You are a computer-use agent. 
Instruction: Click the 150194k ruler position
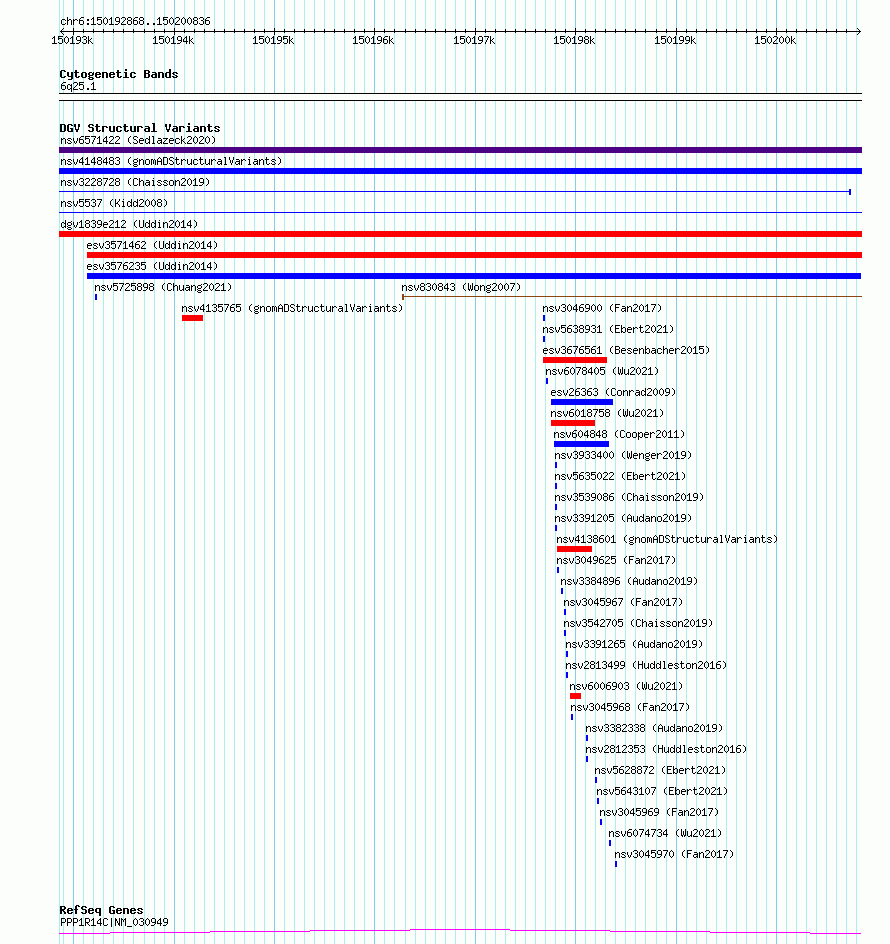coord(173,42)
